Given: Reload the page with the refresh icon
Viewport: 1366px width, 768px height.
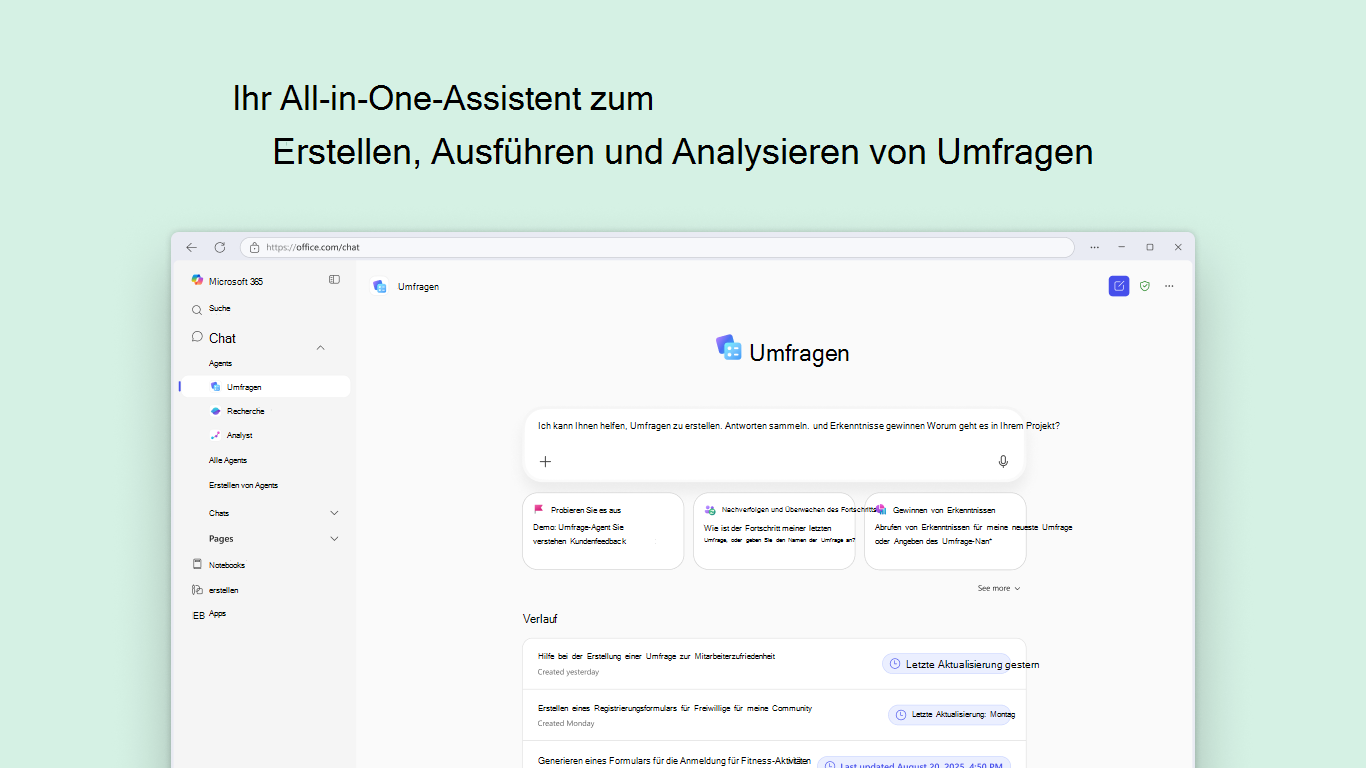Looking at the screenshot, I should (220, 247).
